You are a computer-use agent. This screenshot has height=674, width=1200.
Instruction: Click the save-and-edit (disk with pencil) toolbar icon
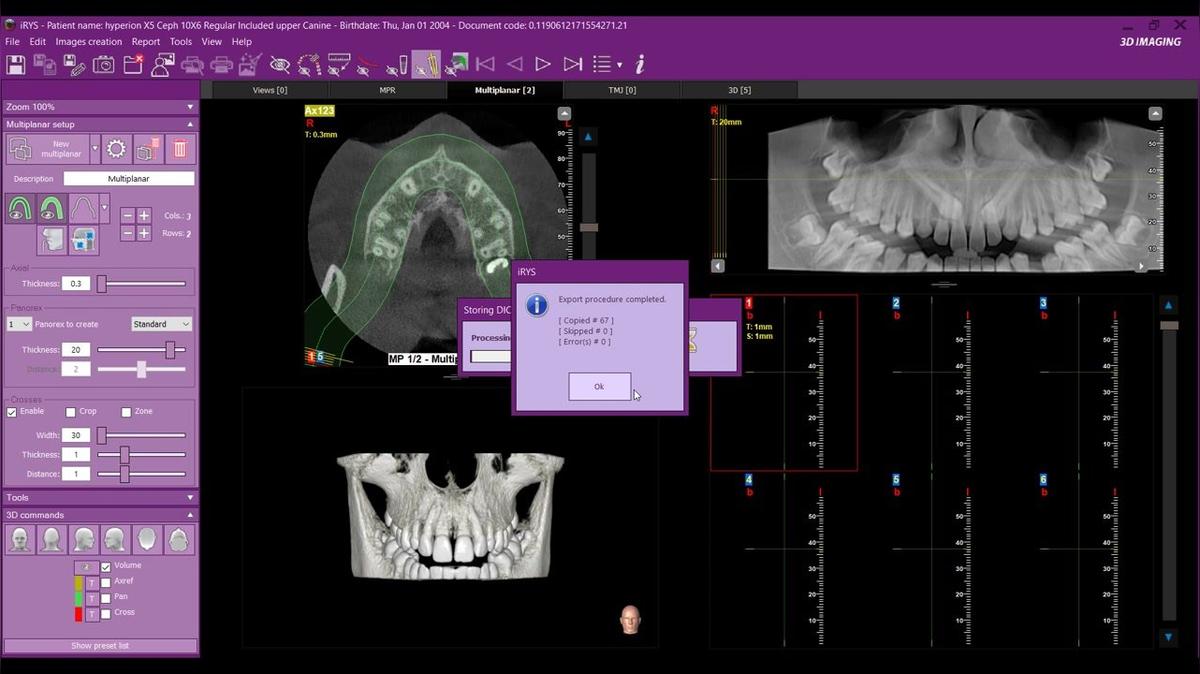coord(74,64)
